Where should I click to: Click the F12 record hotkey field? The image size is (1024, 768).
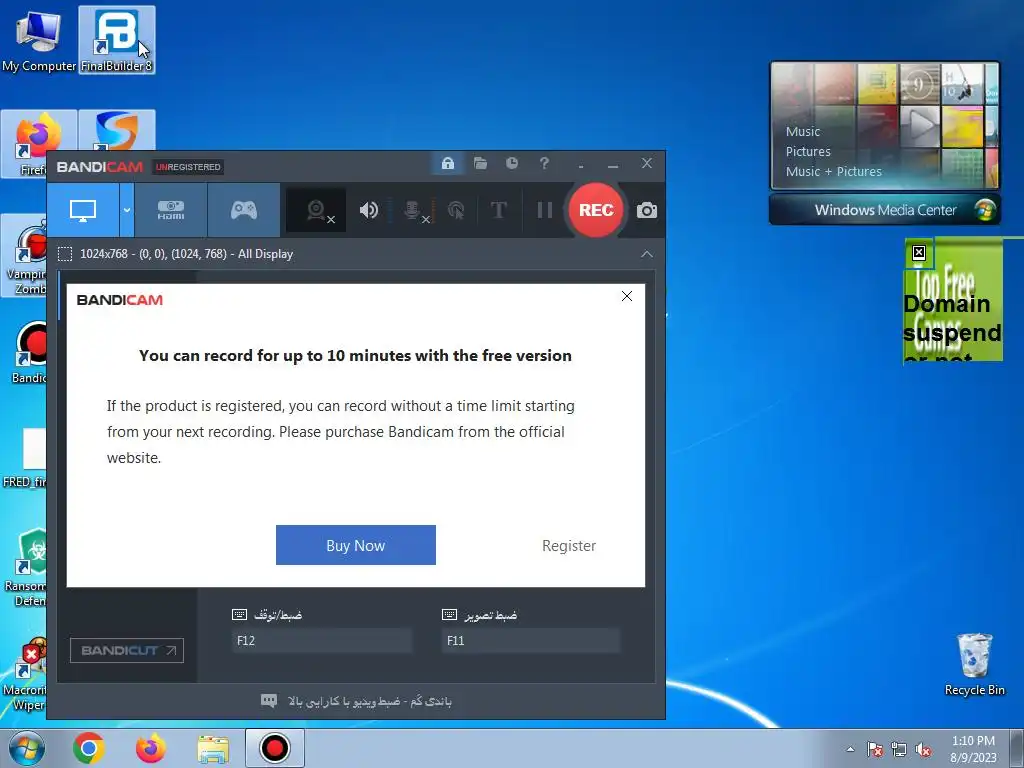coord(322,641)
